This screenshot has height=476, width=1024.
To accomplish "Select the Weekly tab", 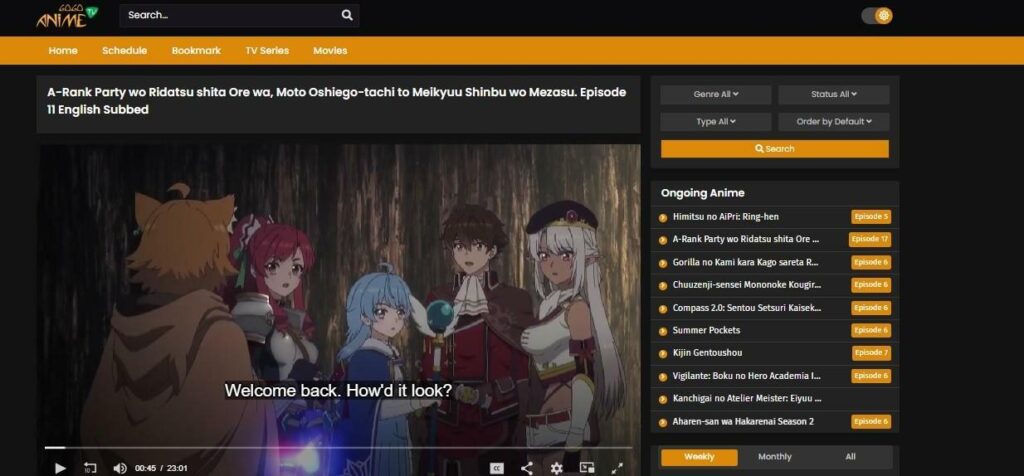I will [x=699, y=457].
